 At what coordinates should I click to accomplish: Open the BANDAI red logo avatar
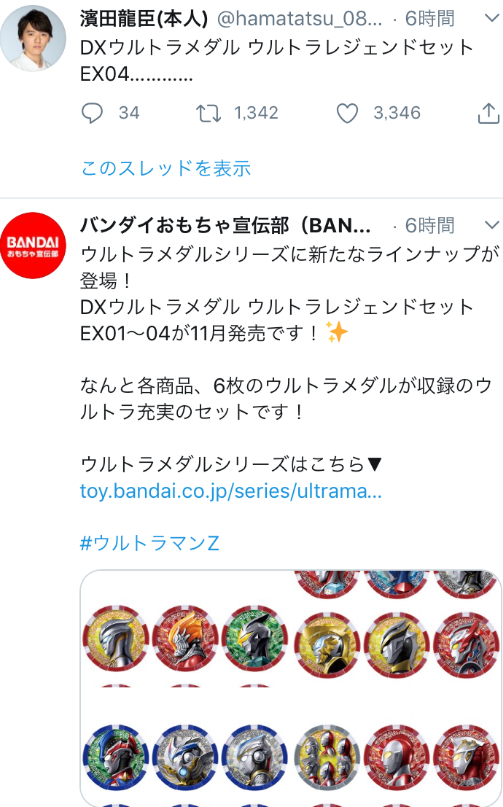[x=33, y=245]
